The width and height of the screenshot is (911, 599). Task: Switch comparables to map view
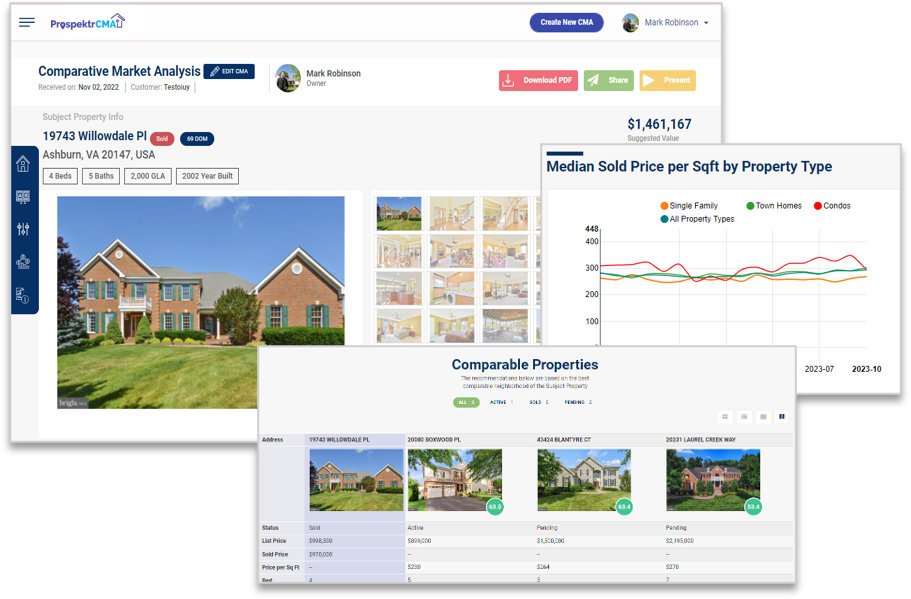tap(763, 417)
